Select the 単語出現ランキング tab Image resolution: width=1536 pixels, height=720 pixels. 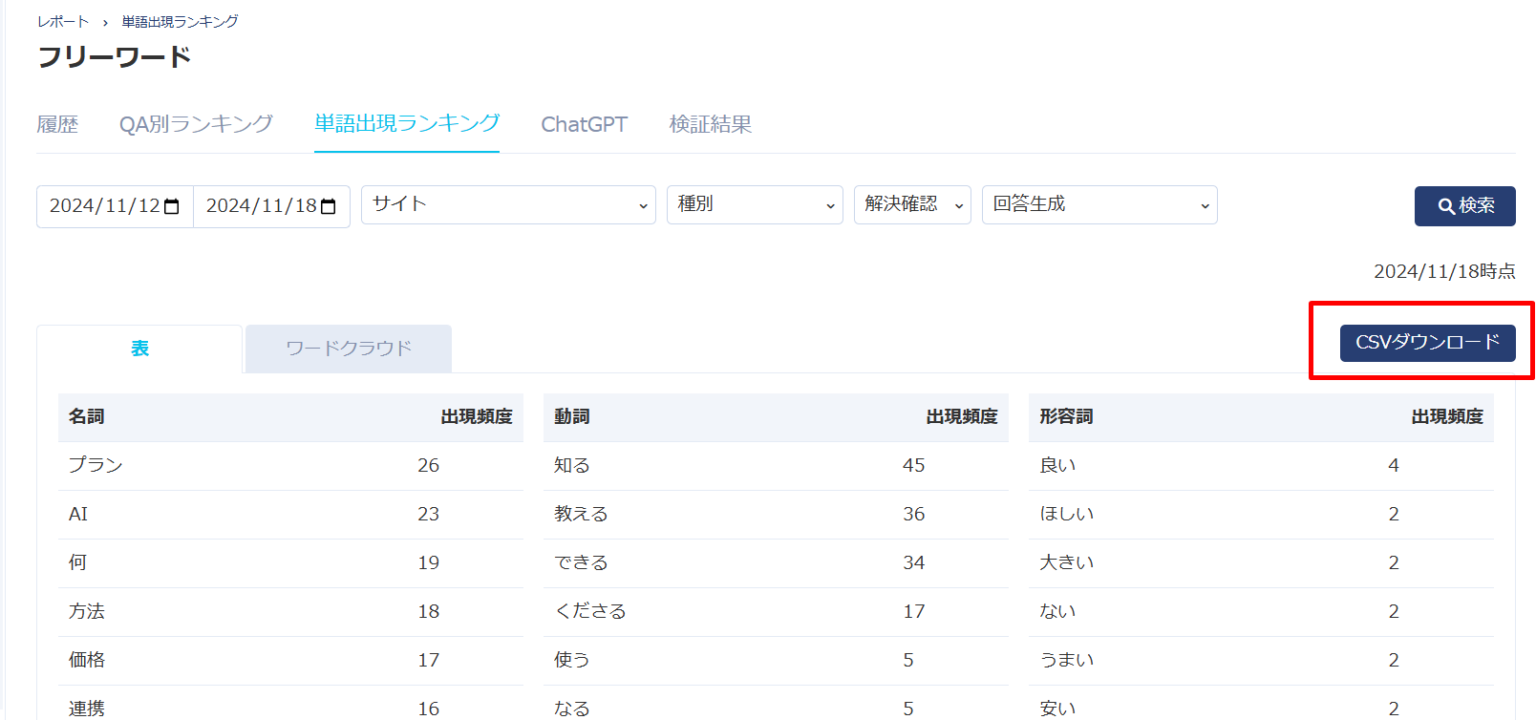click(406, 124)
